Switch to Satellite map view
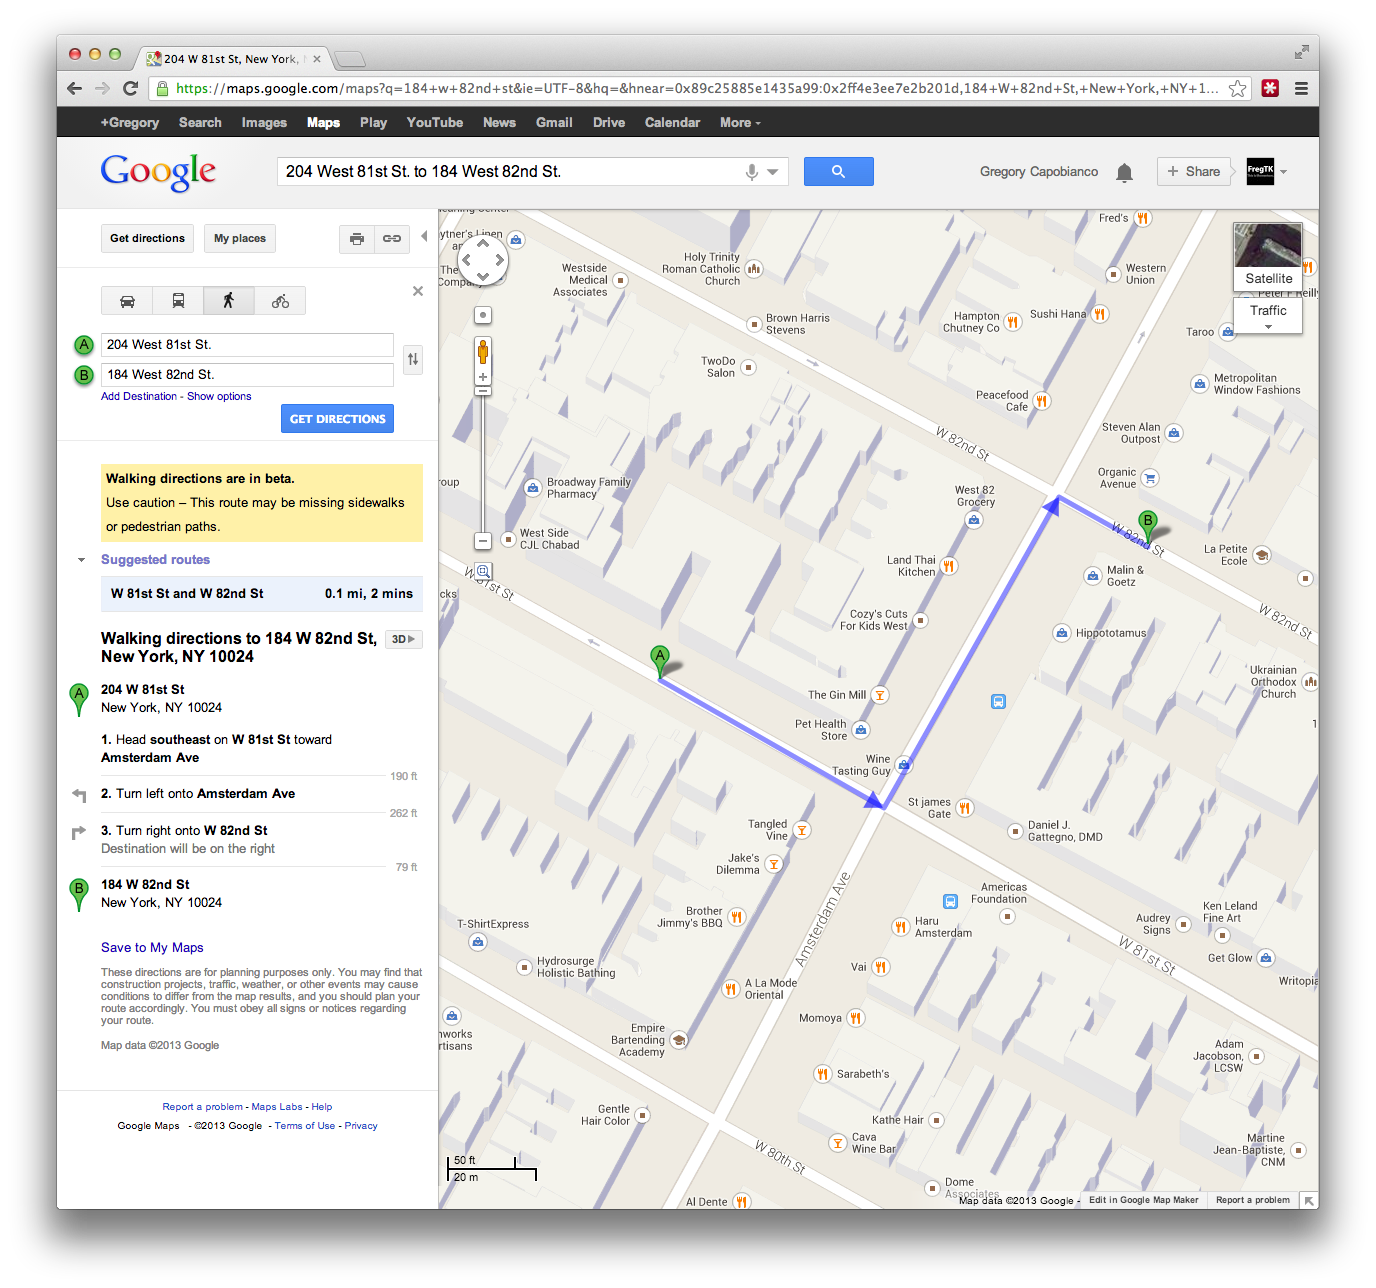This screenshot has width=1376, height=1288. 1268,256
